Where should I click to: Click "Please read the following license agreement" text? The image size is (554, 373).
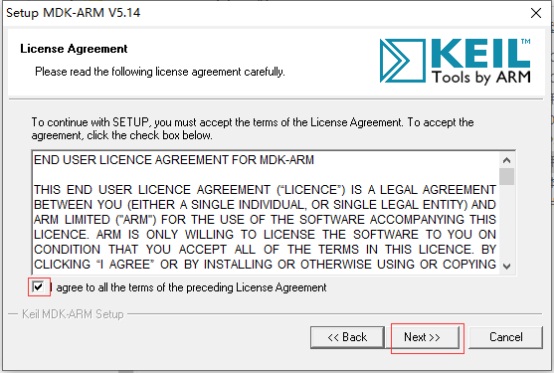[x=160, y=72]
